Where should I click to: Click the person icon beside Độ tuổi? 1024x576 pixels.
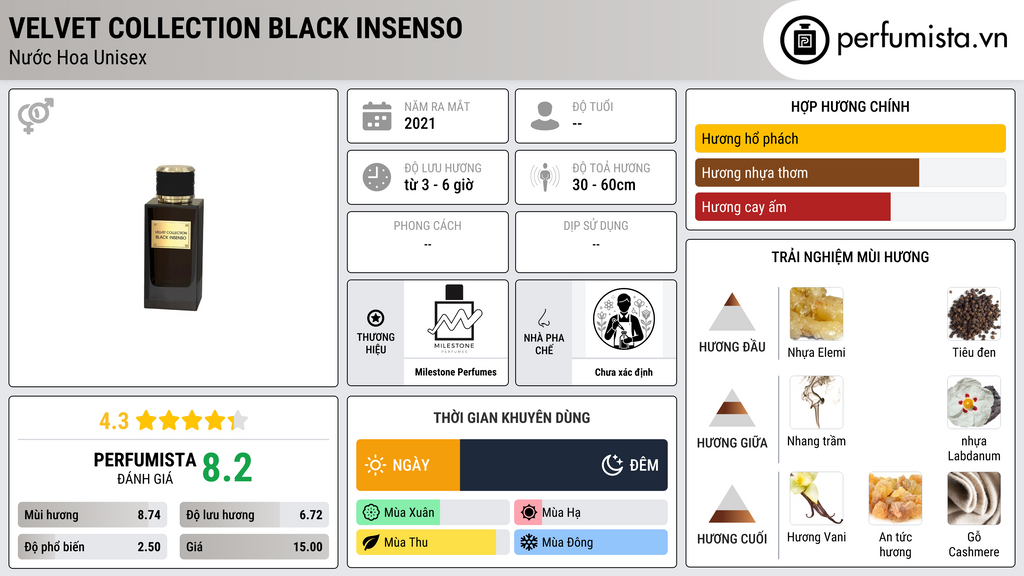545,116
